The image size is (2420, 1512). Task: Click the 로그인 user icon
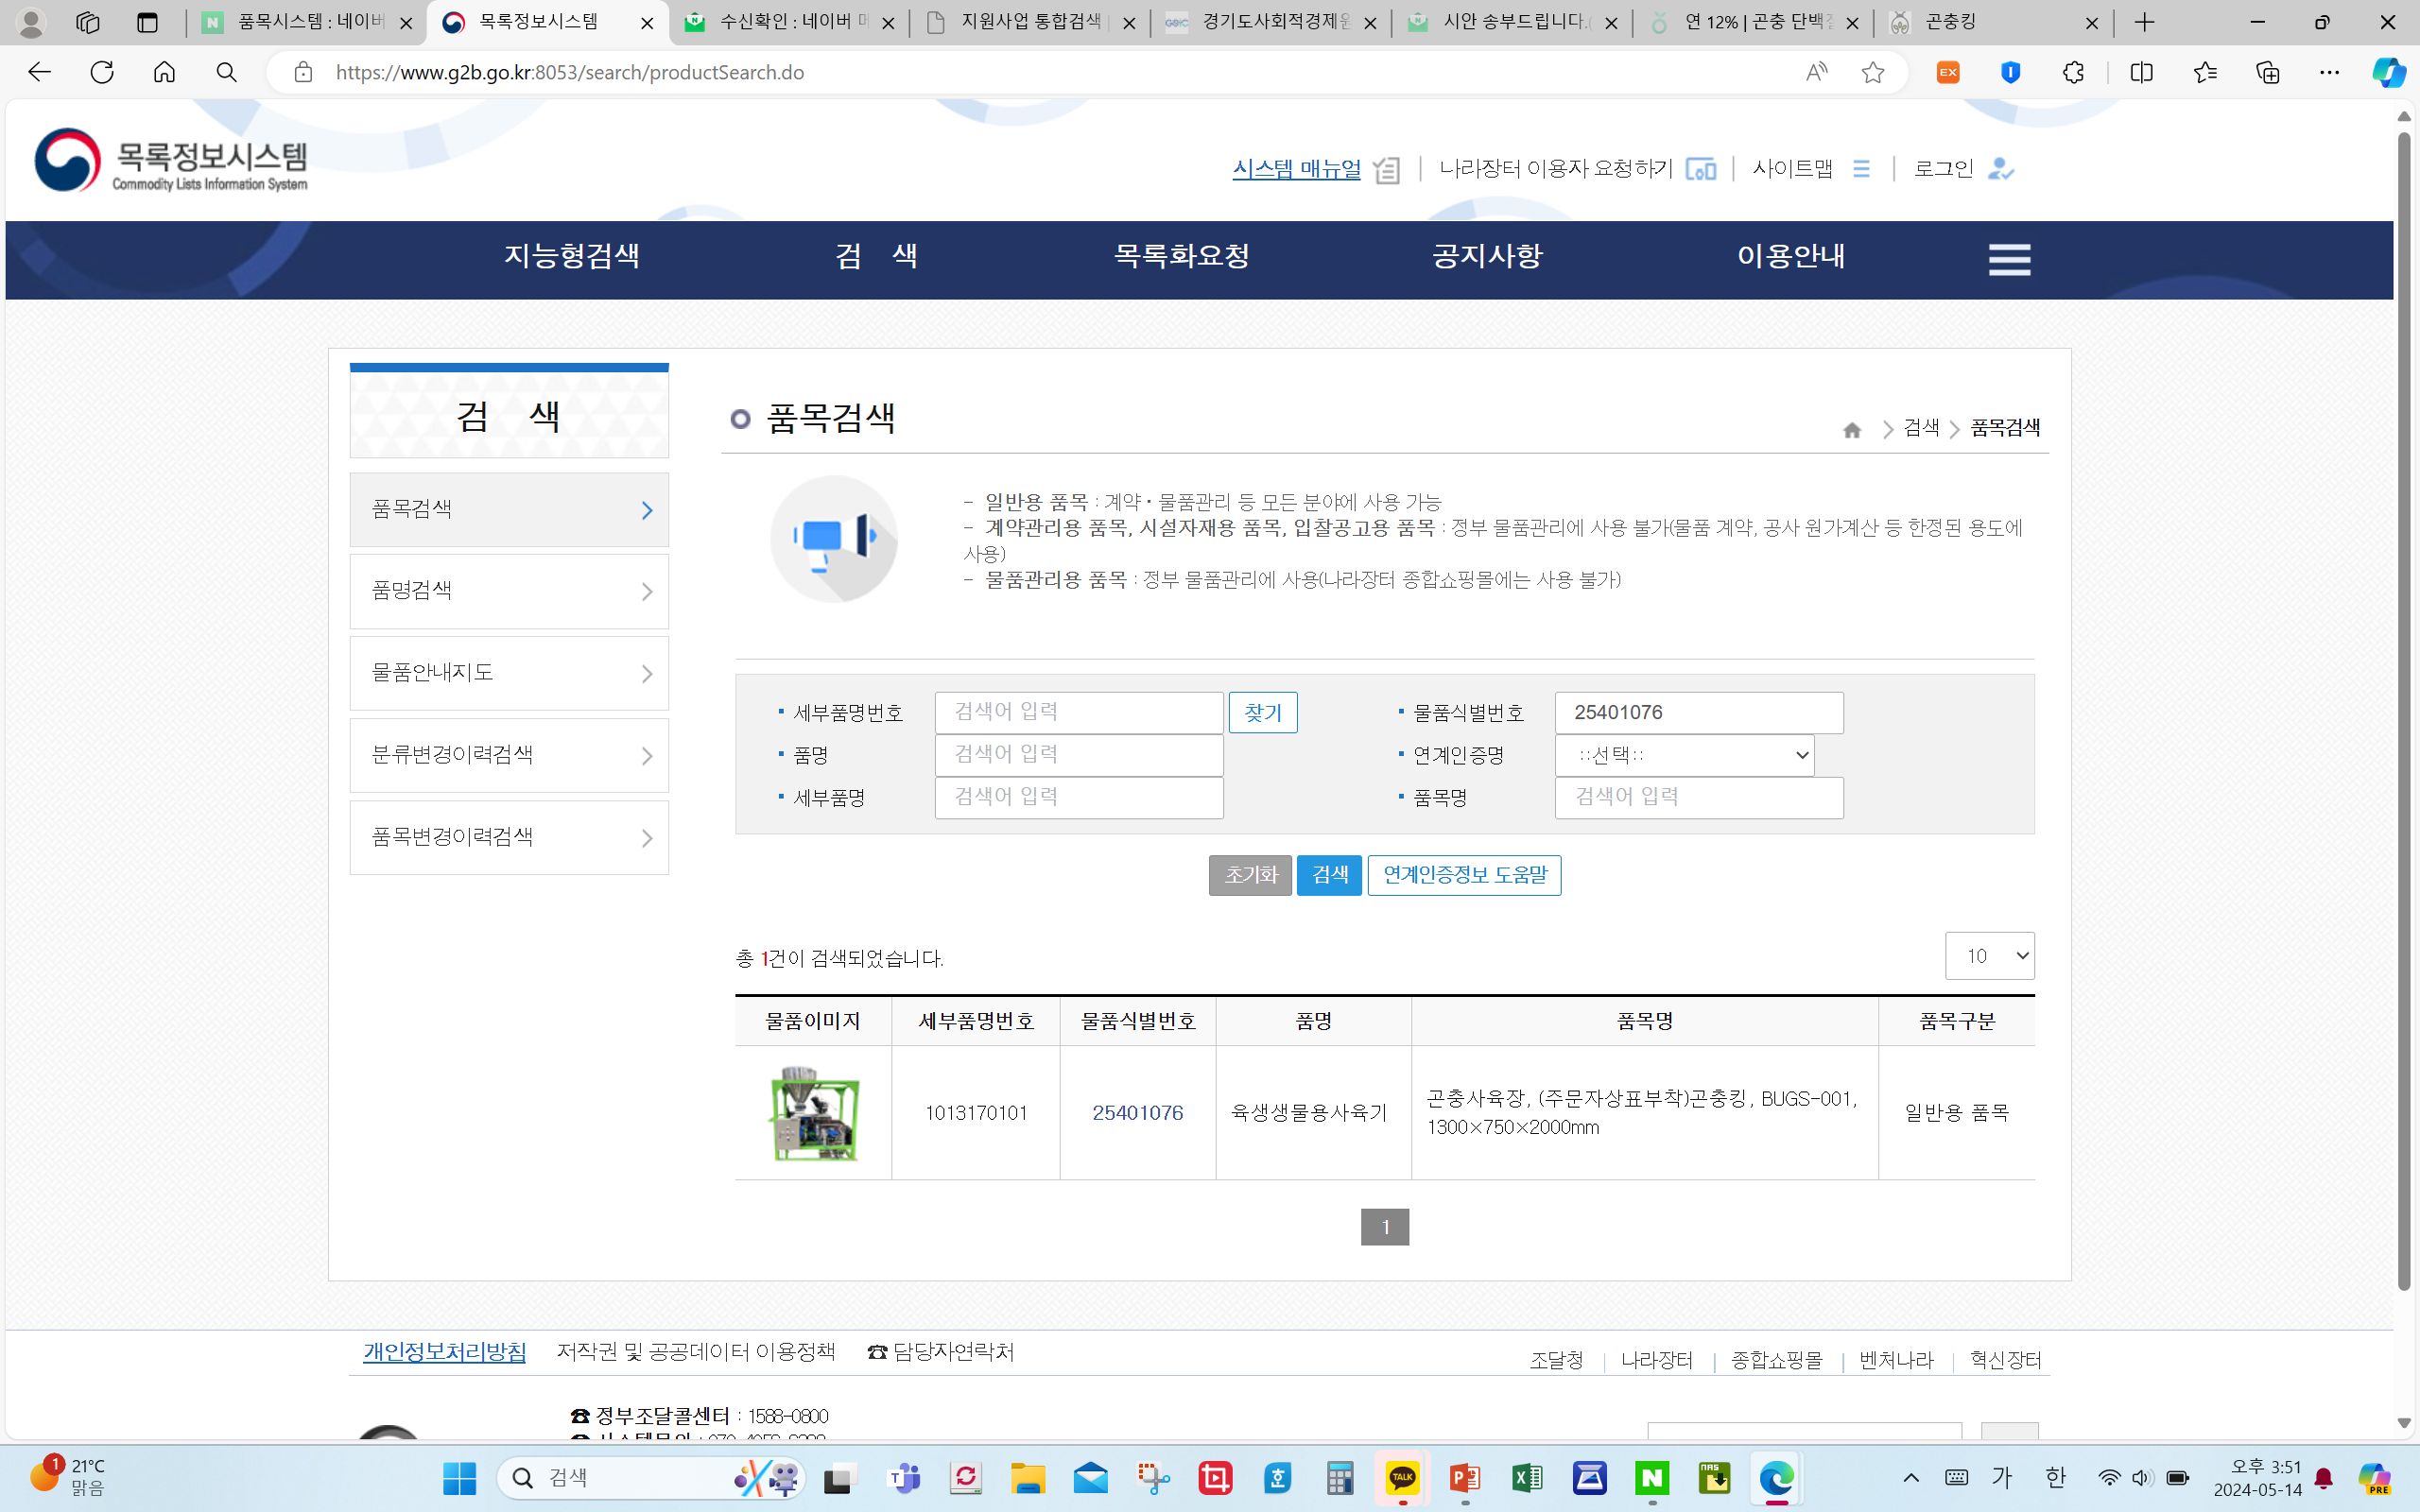point(2001,169)
